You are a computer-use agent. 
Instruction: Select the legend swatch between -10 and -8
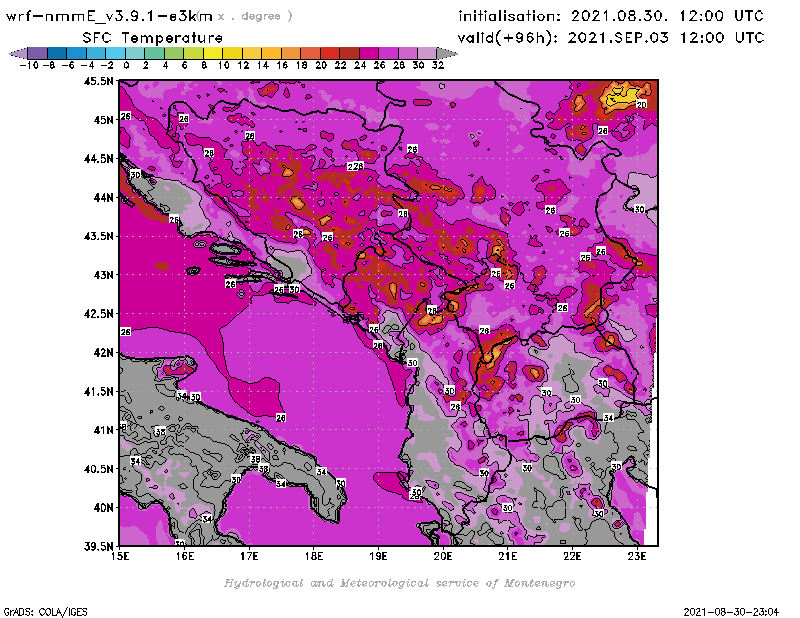[x=36, y=53]
